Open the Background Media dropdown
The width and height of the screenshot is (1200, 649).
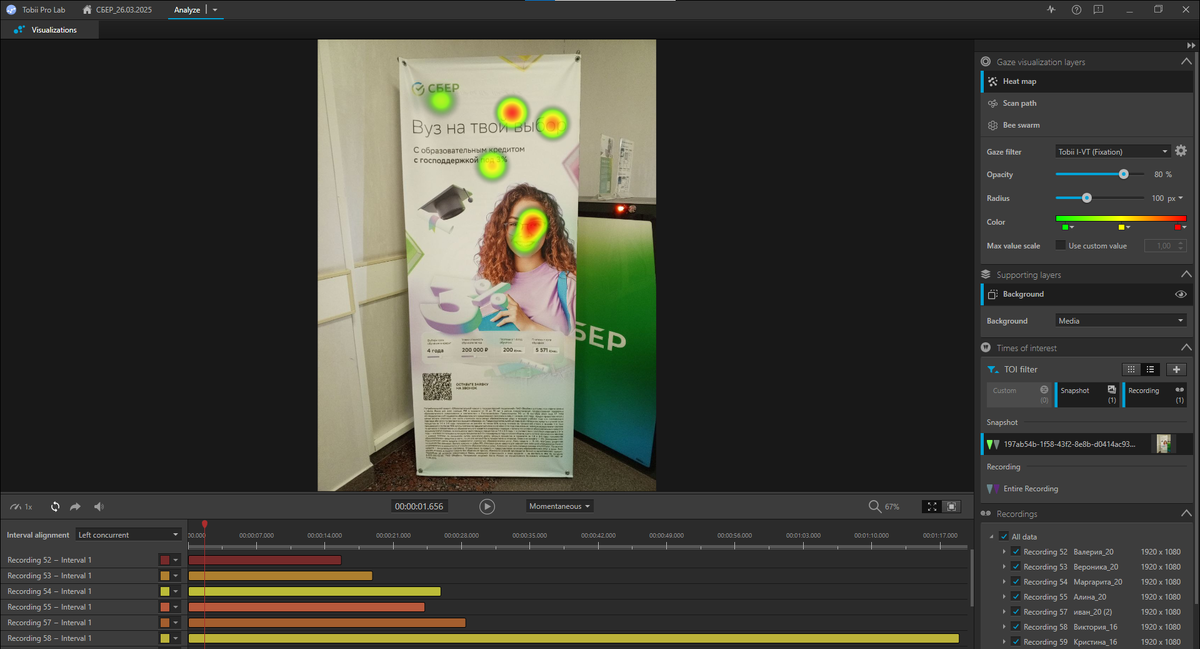tap(1121, 321)
